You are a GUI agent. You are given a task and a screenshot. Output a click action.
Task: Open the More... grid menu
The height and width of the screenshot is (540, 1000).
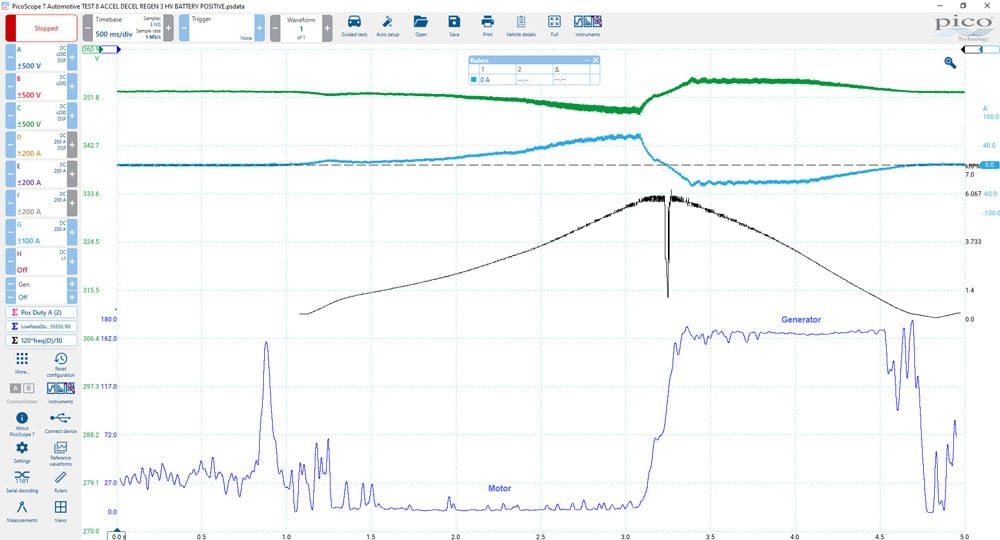click(22, 363)
